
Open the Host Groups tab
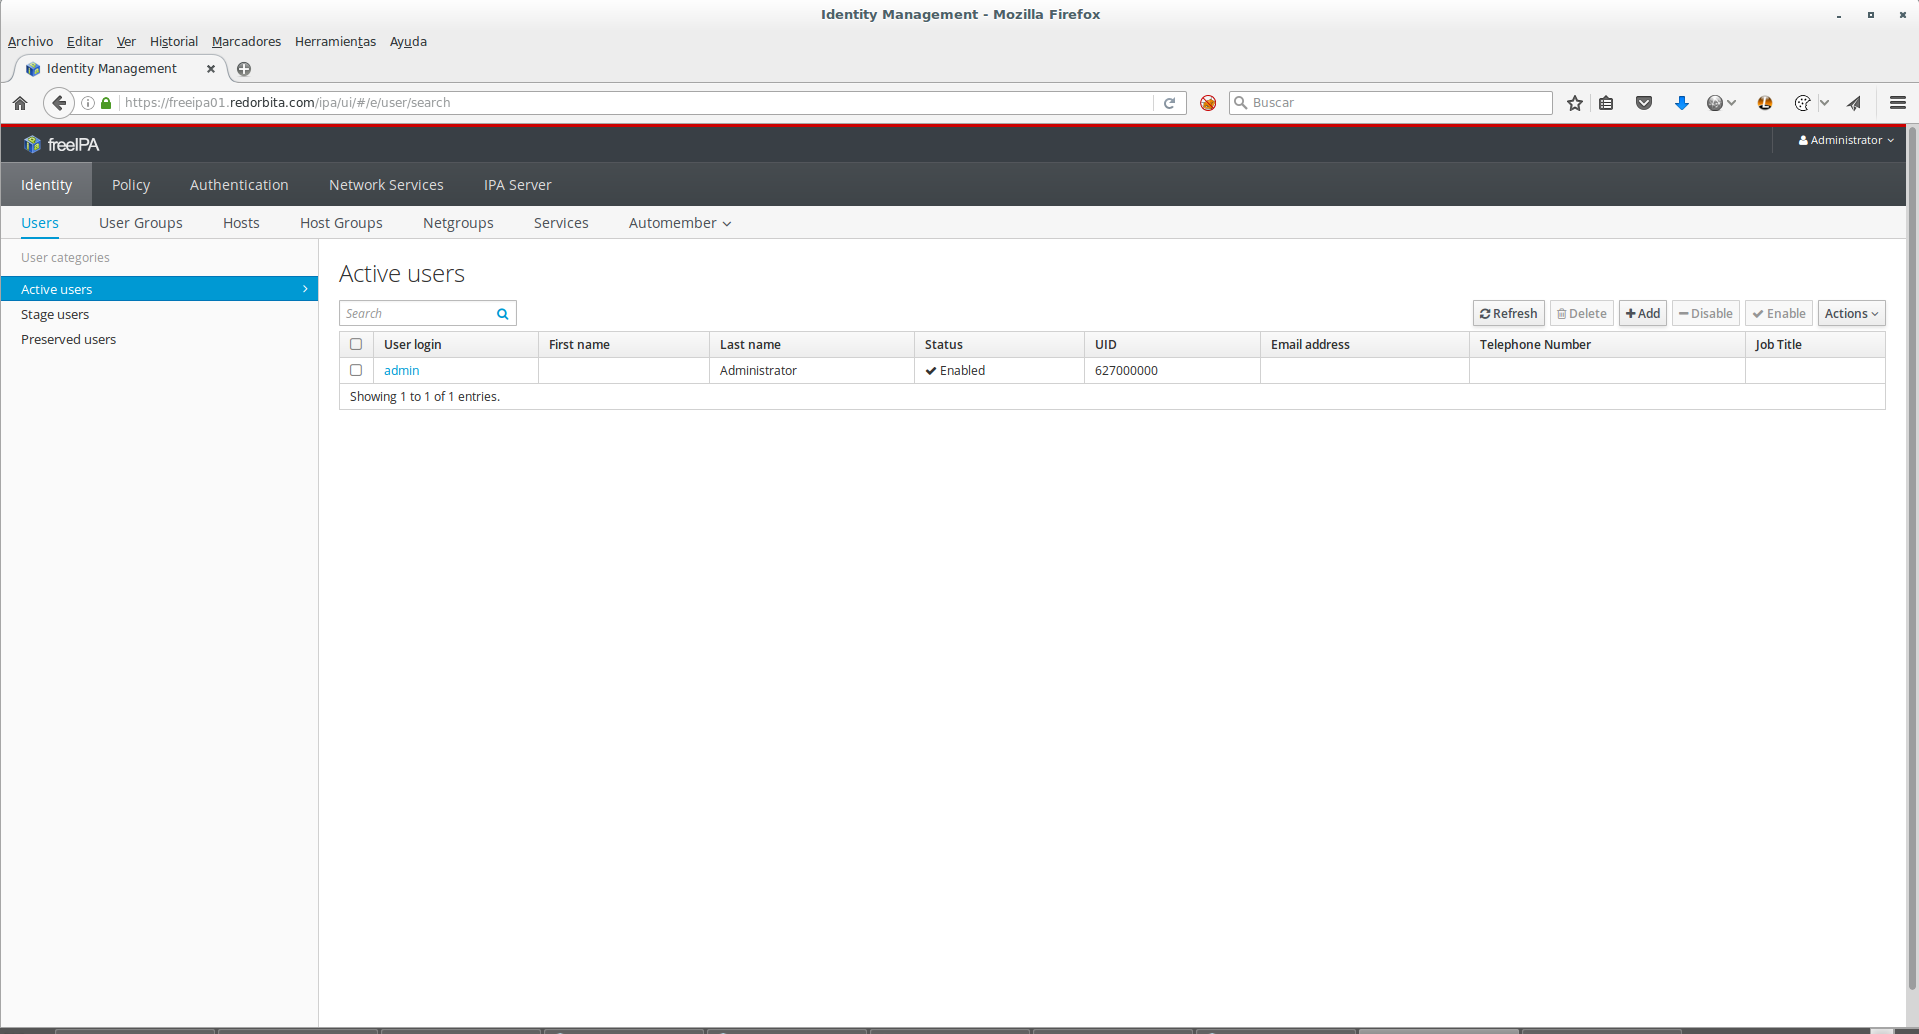(341, 223)
